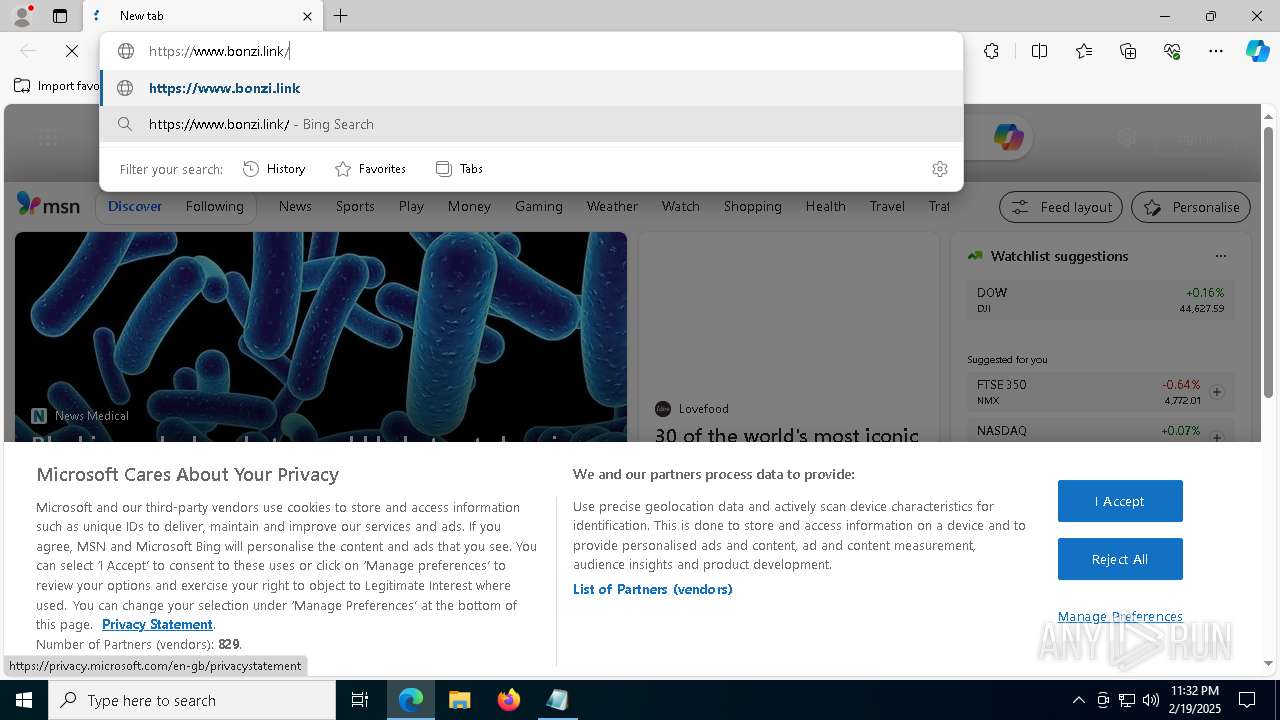Open the Sports category
1280x720 pixels.
[x=355, y=206]
